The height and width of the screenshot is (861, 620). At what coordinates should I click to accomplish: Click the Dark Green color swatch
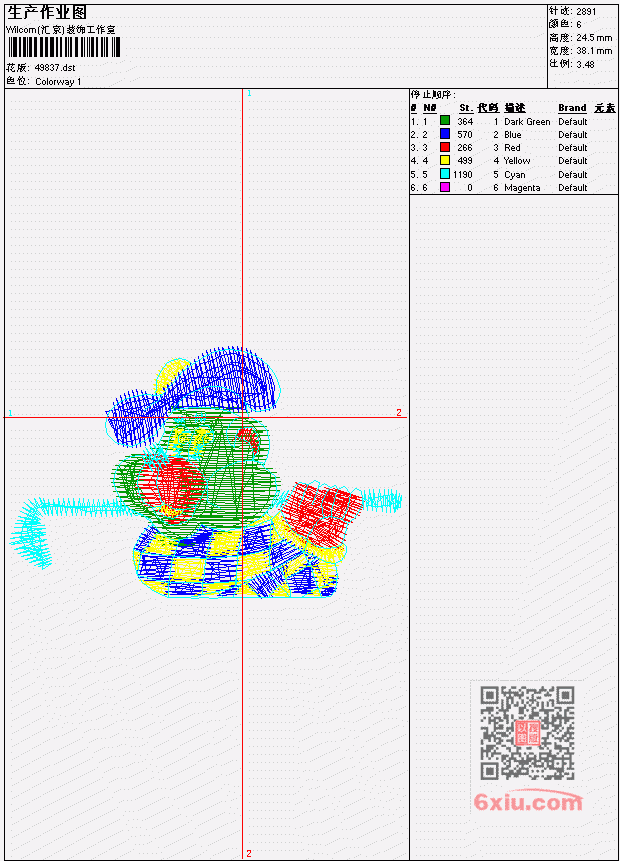tap(445, 121)
